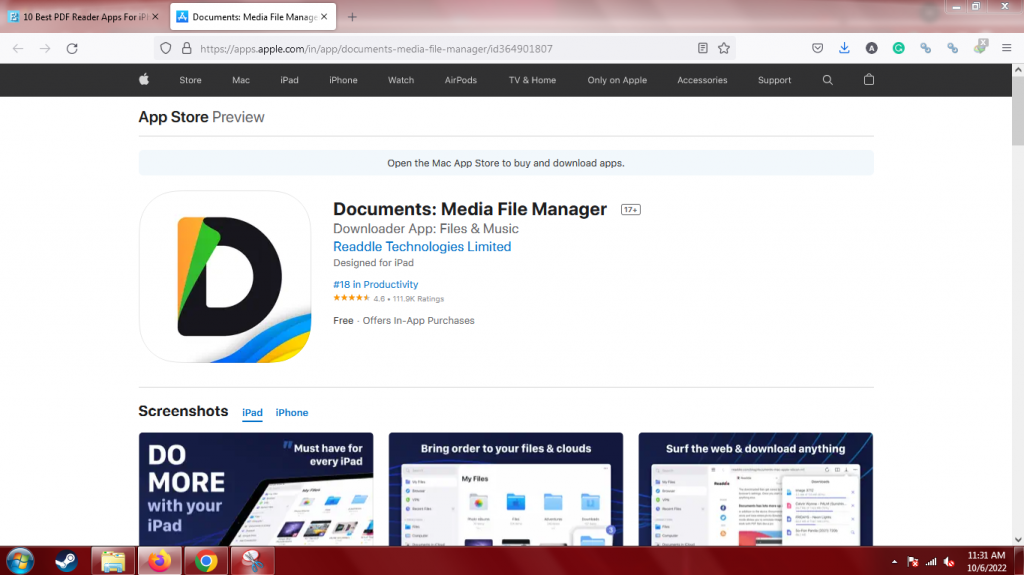
Task: Open File Explorer from the taskbar
Action: click(x=113, y=561)
